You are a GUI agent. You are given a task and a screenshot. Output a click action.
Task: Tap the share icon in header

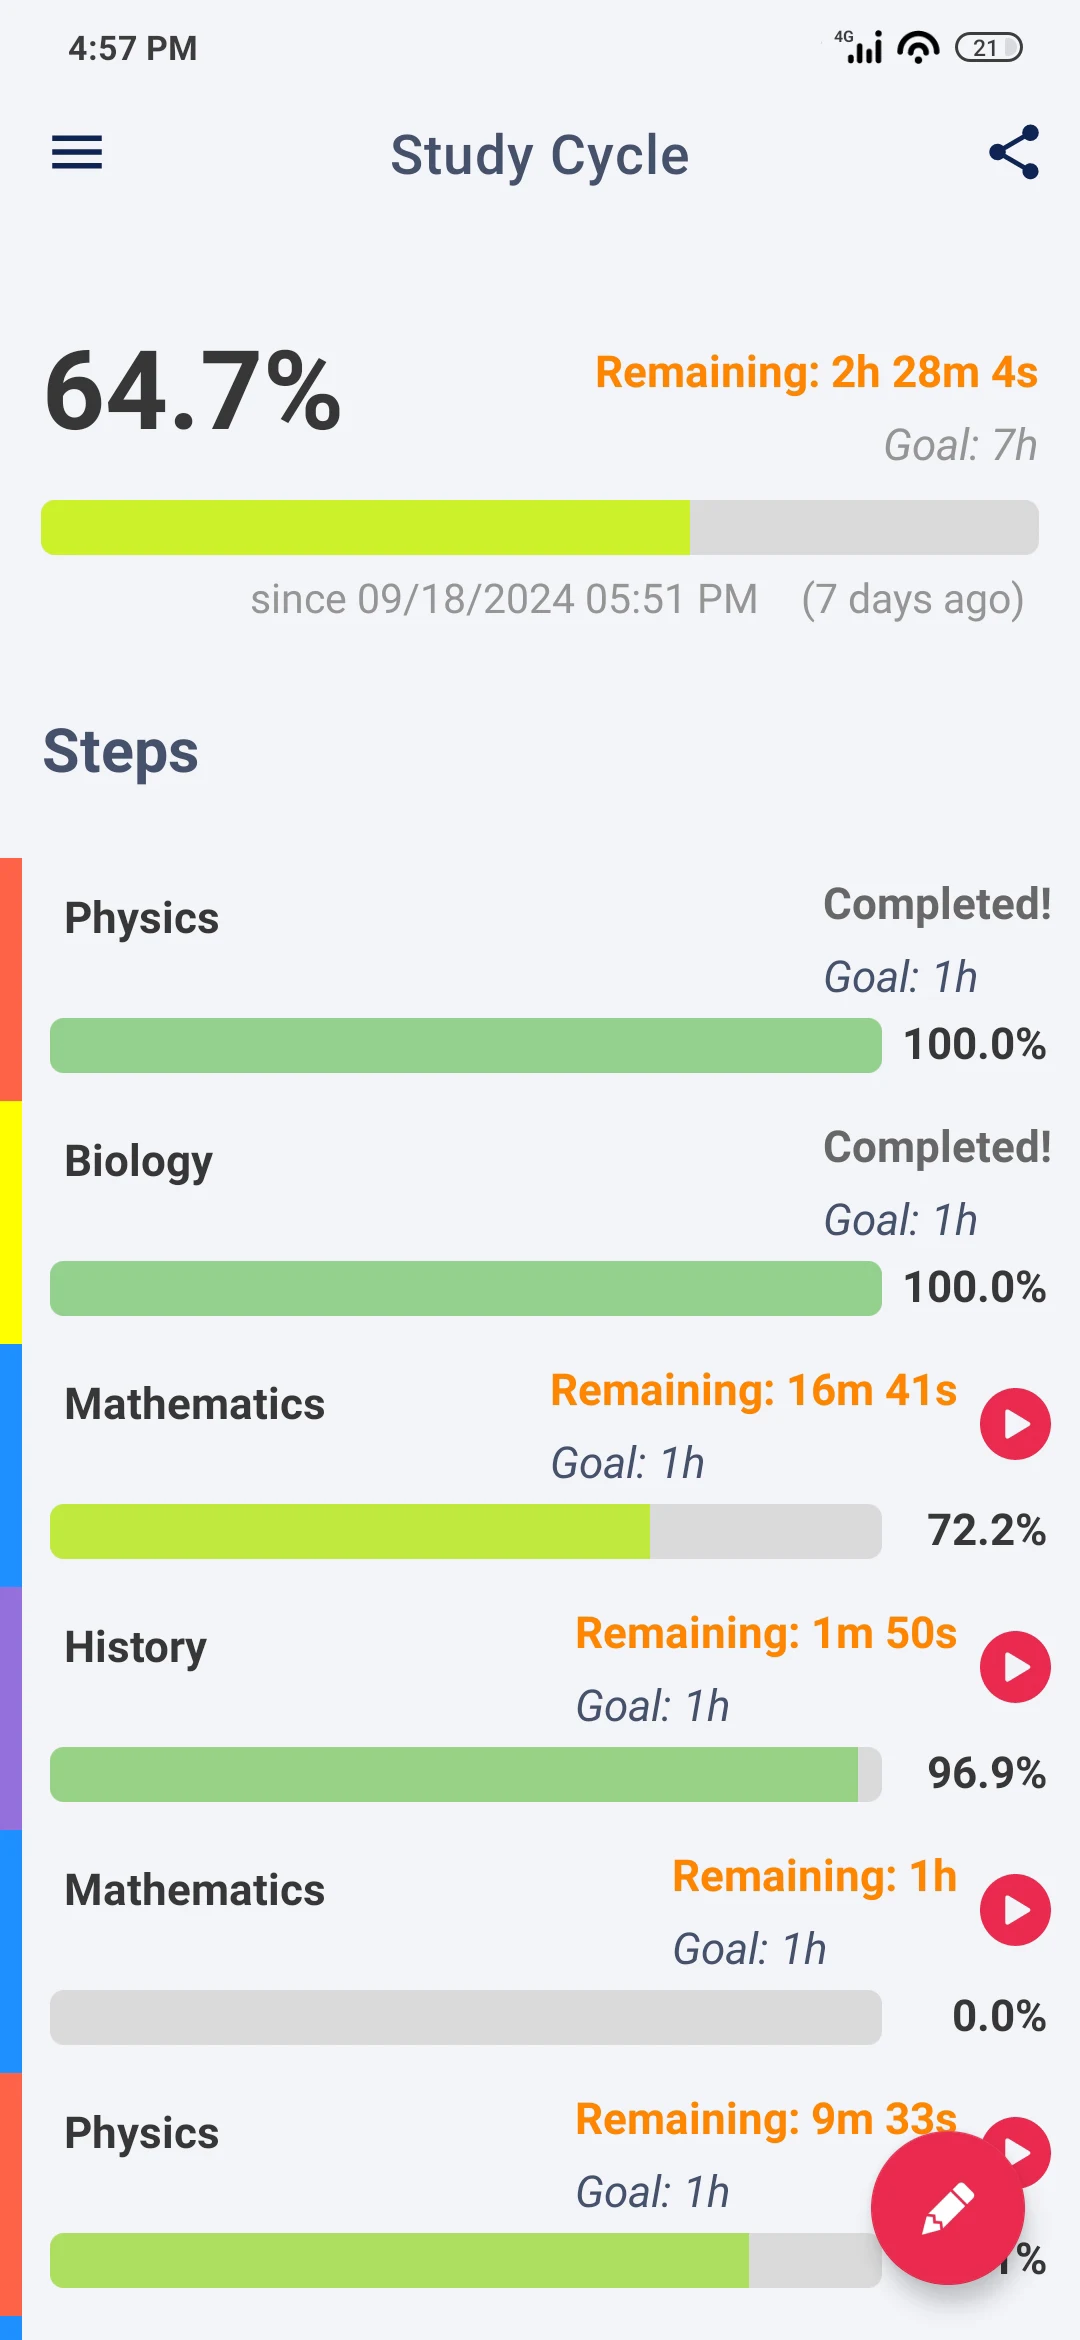(x=1014, y=153)
